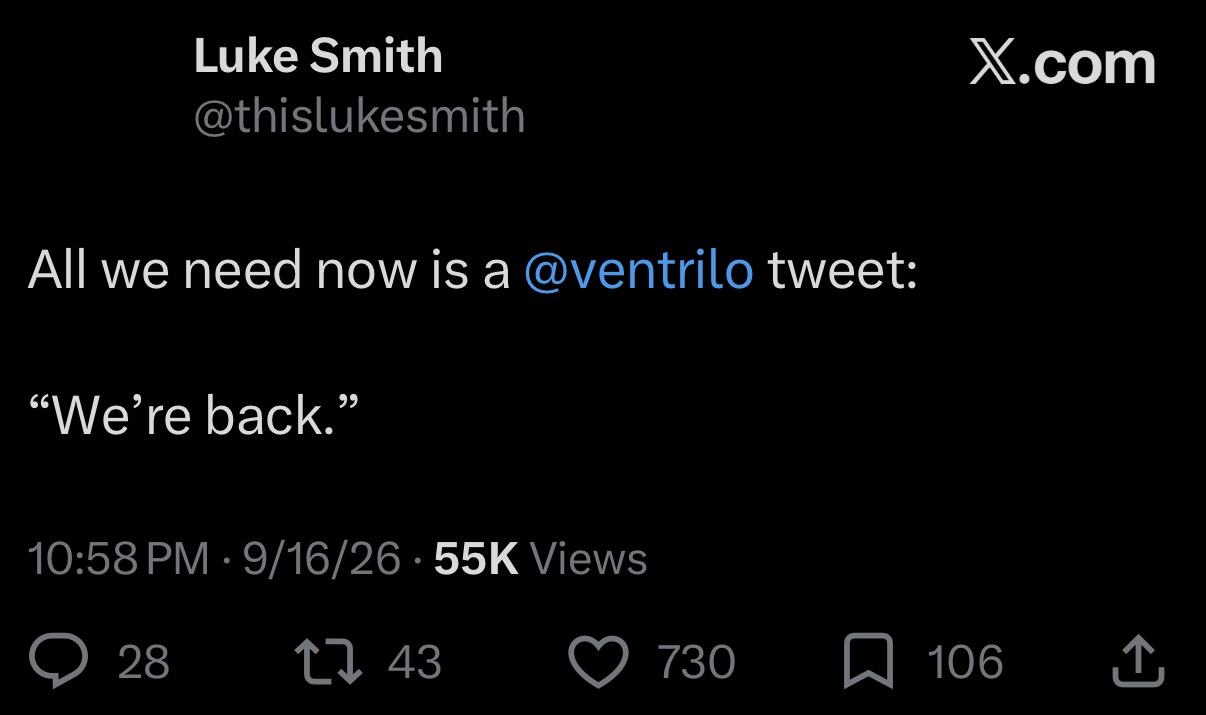Open the share options via upload arrow icon
Screen dimensions: 1206x715
[1138, 662]
